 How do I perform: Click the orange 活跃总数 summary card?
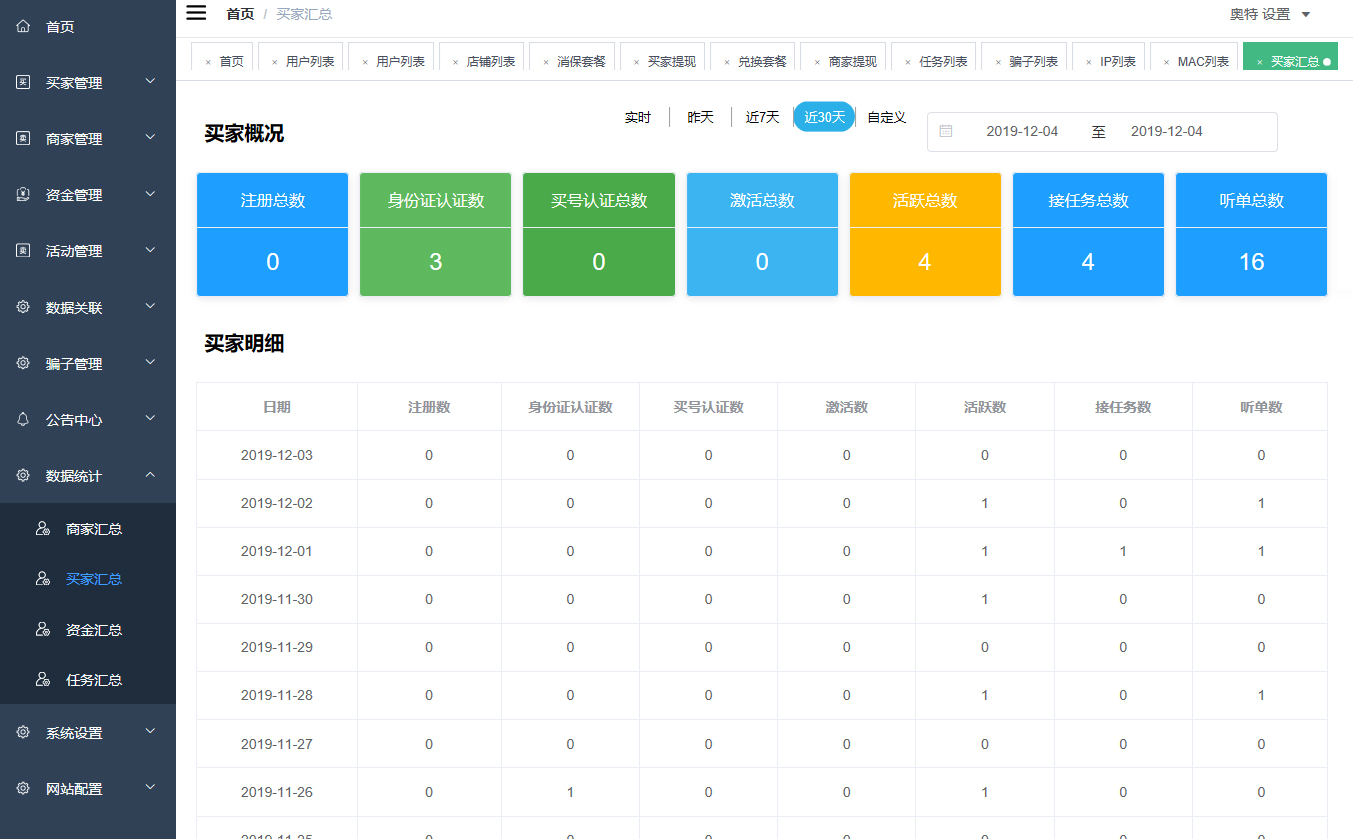(x=925, y=235)
